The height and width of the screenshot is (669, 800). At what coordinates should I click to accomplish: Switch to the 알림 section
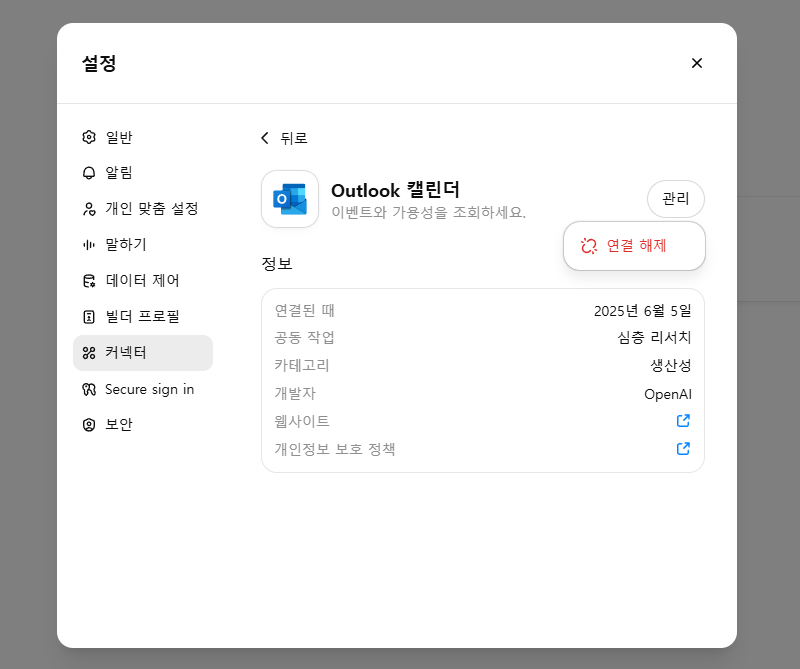143,173
